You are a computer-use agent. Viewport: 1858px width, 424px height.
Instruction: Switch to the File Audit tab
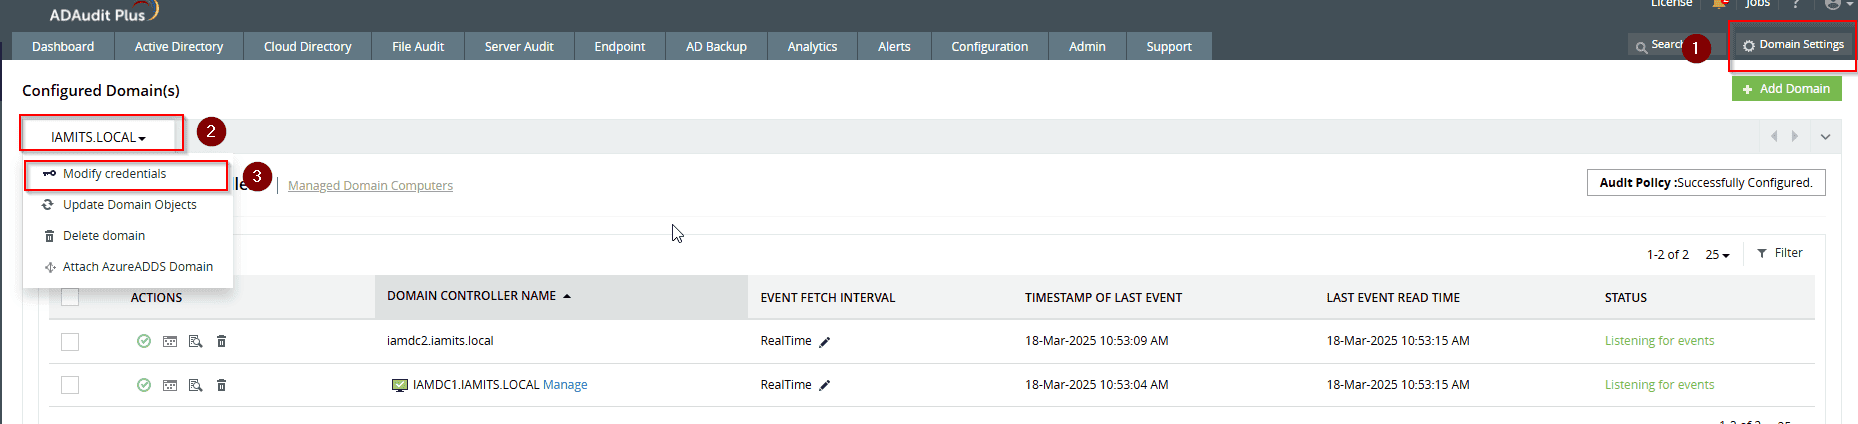point(418,46)
